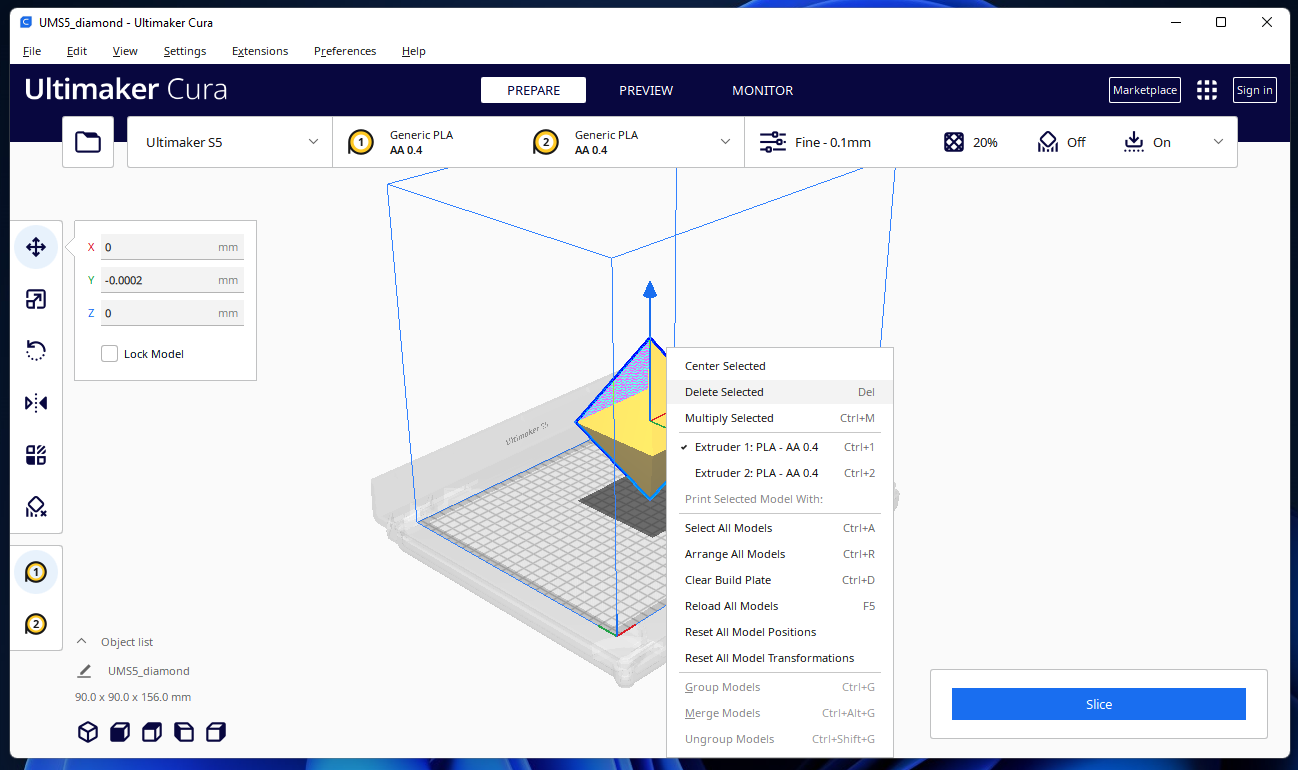Click the infill 20% icon
Screen dimensions: 1298x770
[954, 142]
